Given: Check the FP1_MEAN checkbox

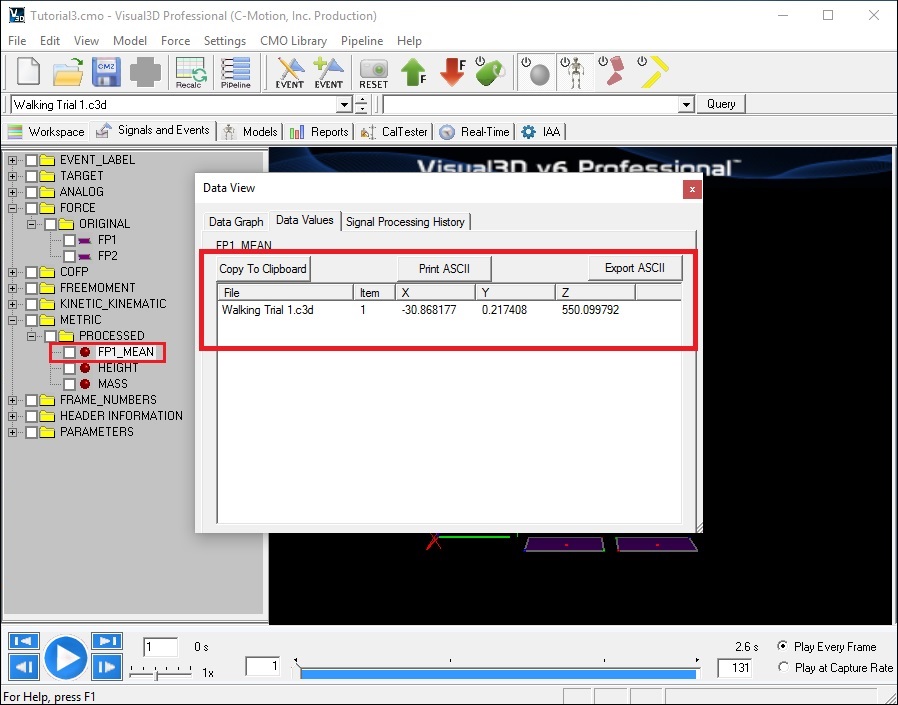Looking at the screenshot, I should (69, 352).
